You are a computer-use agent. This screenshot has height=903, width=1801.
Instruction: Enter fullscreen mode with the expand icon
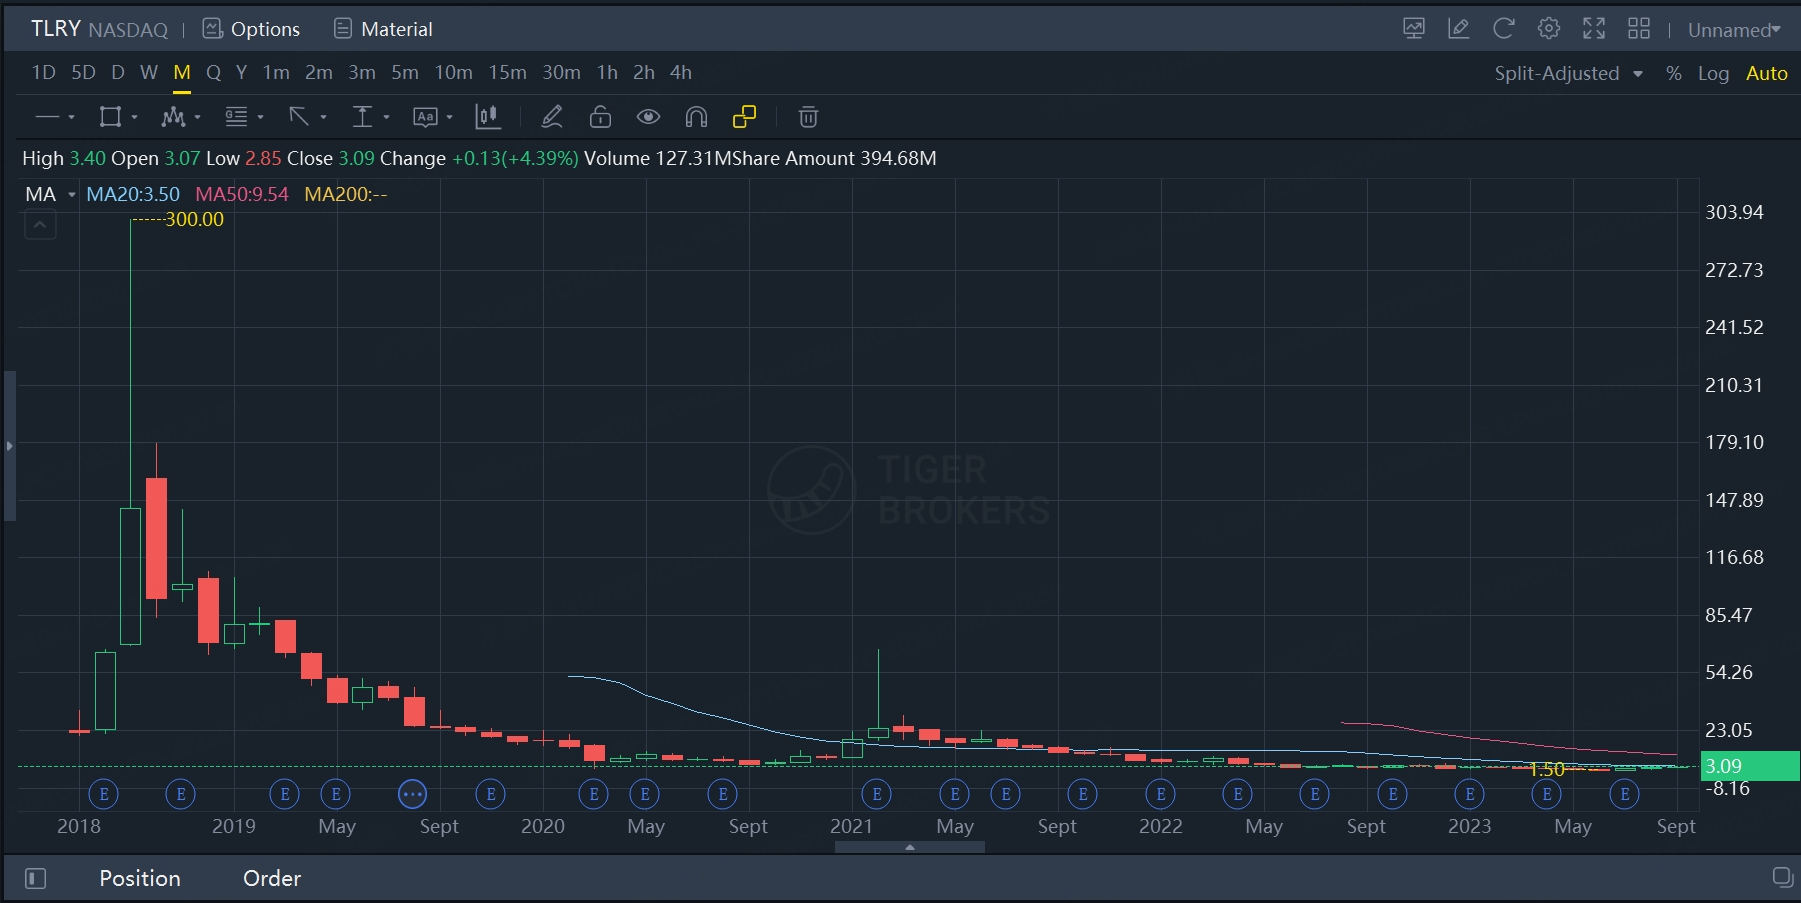[1593, 28]
